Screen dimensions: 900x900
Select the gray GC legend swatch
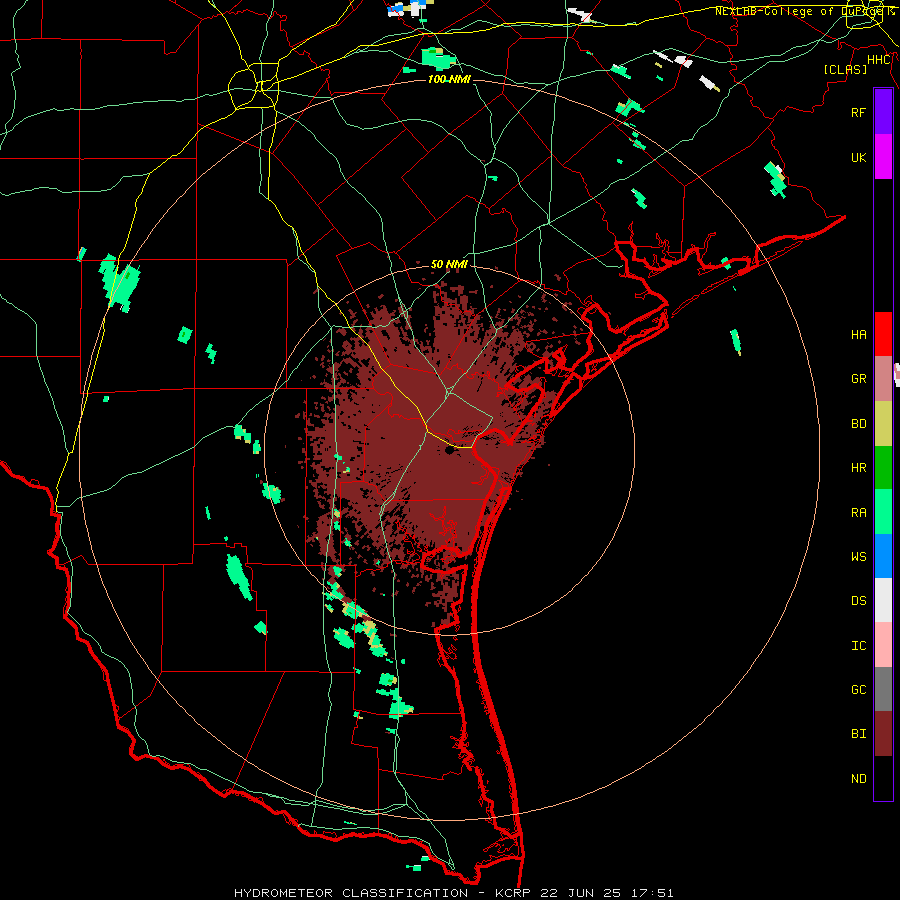click(x=883, y=689)
